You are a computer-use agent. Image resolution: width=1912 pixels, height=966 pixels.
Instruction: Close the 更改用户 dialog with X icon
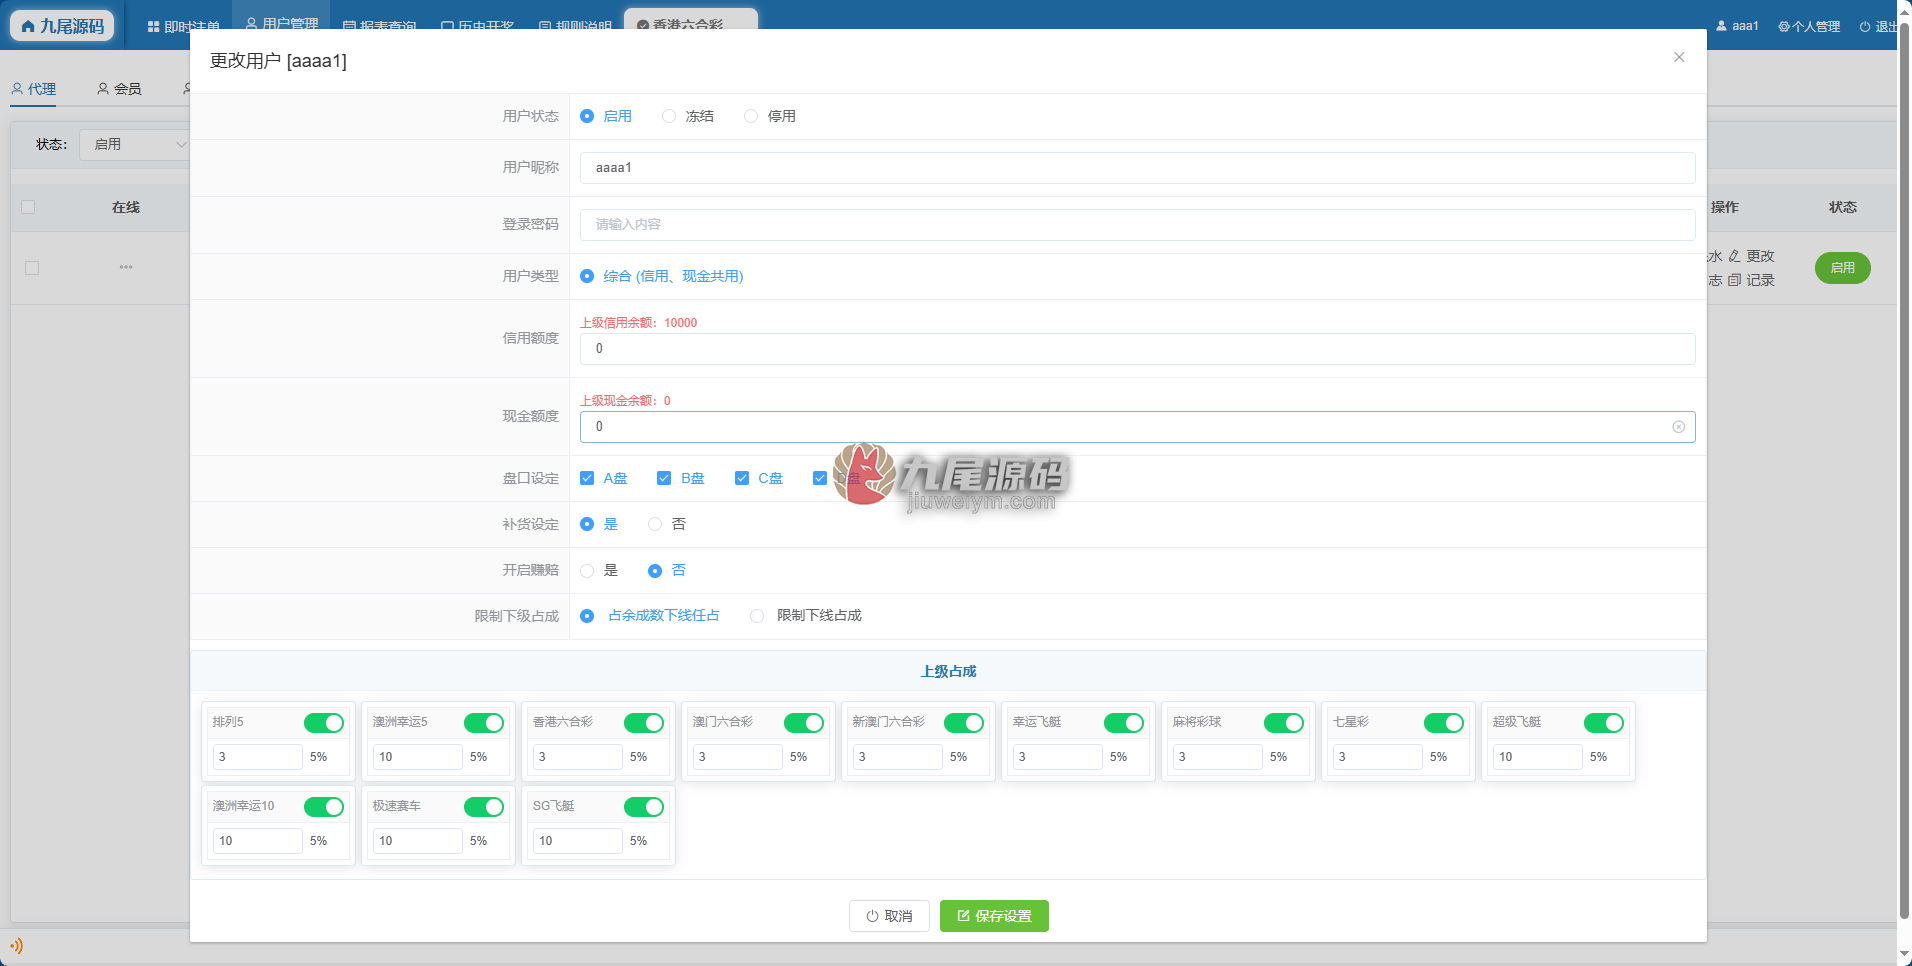point(1679,57)
